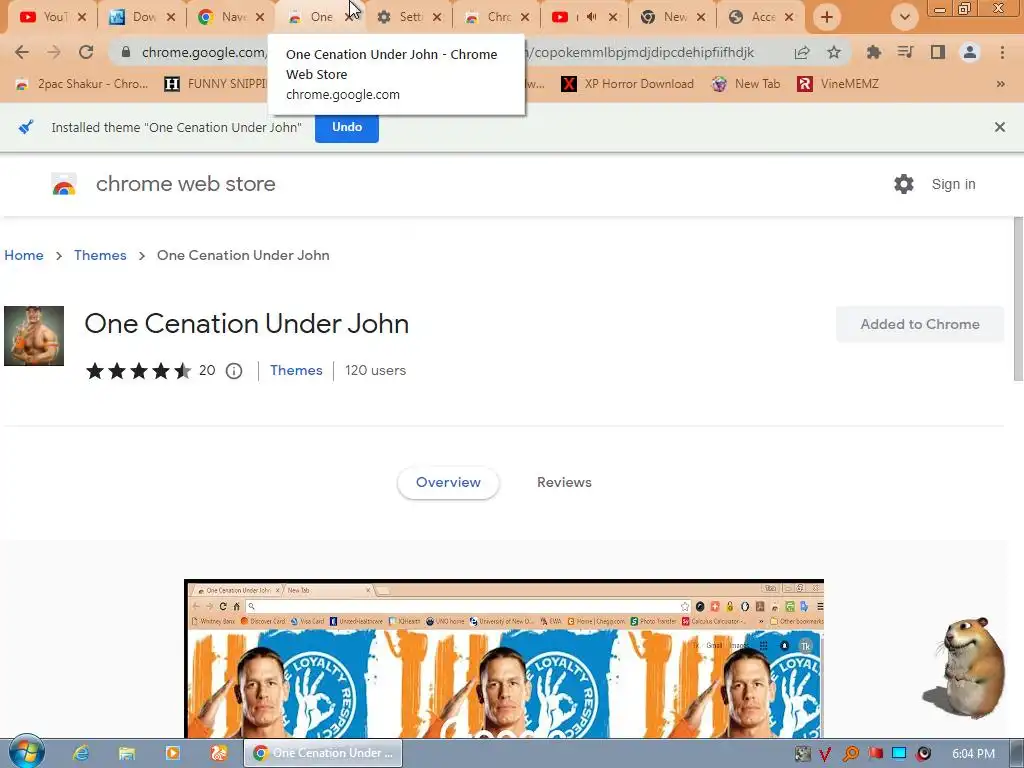The height and width of the screenshot is (768, 1024).
Task: Open Windows Media Player on taskbar
Action: [173, 753]
